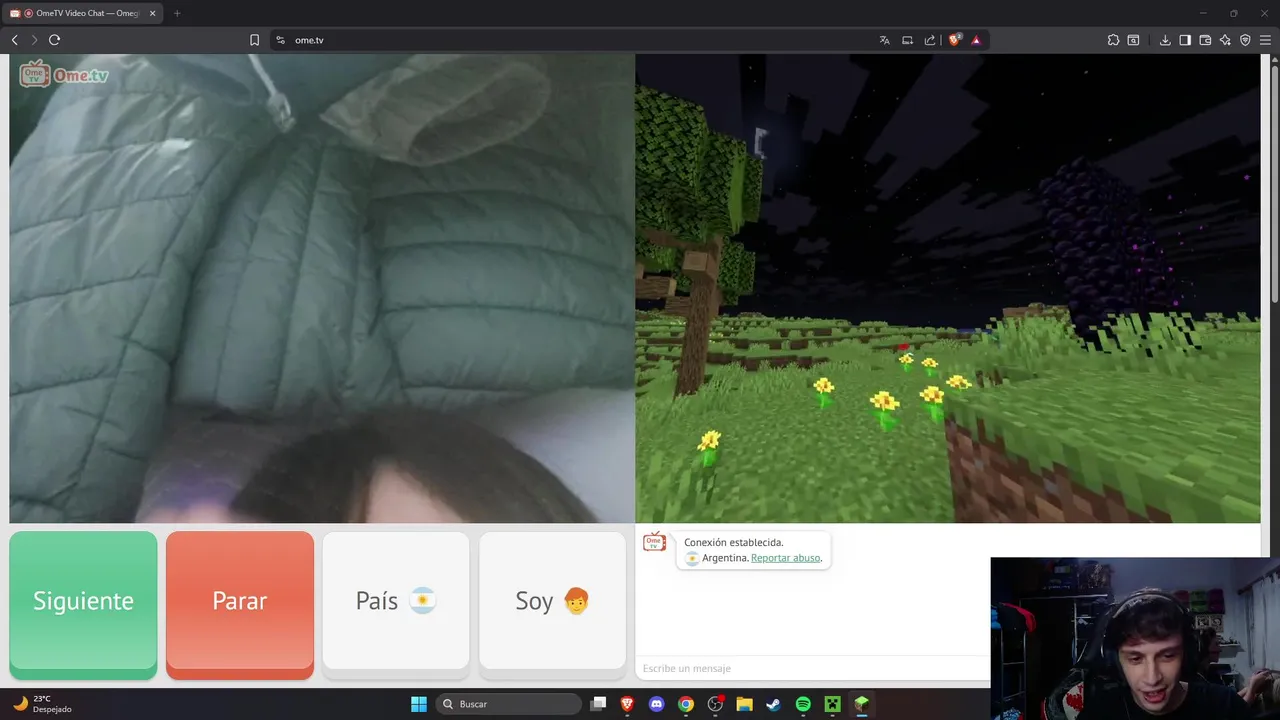Click the stranger's video feed

pos(322,288)
